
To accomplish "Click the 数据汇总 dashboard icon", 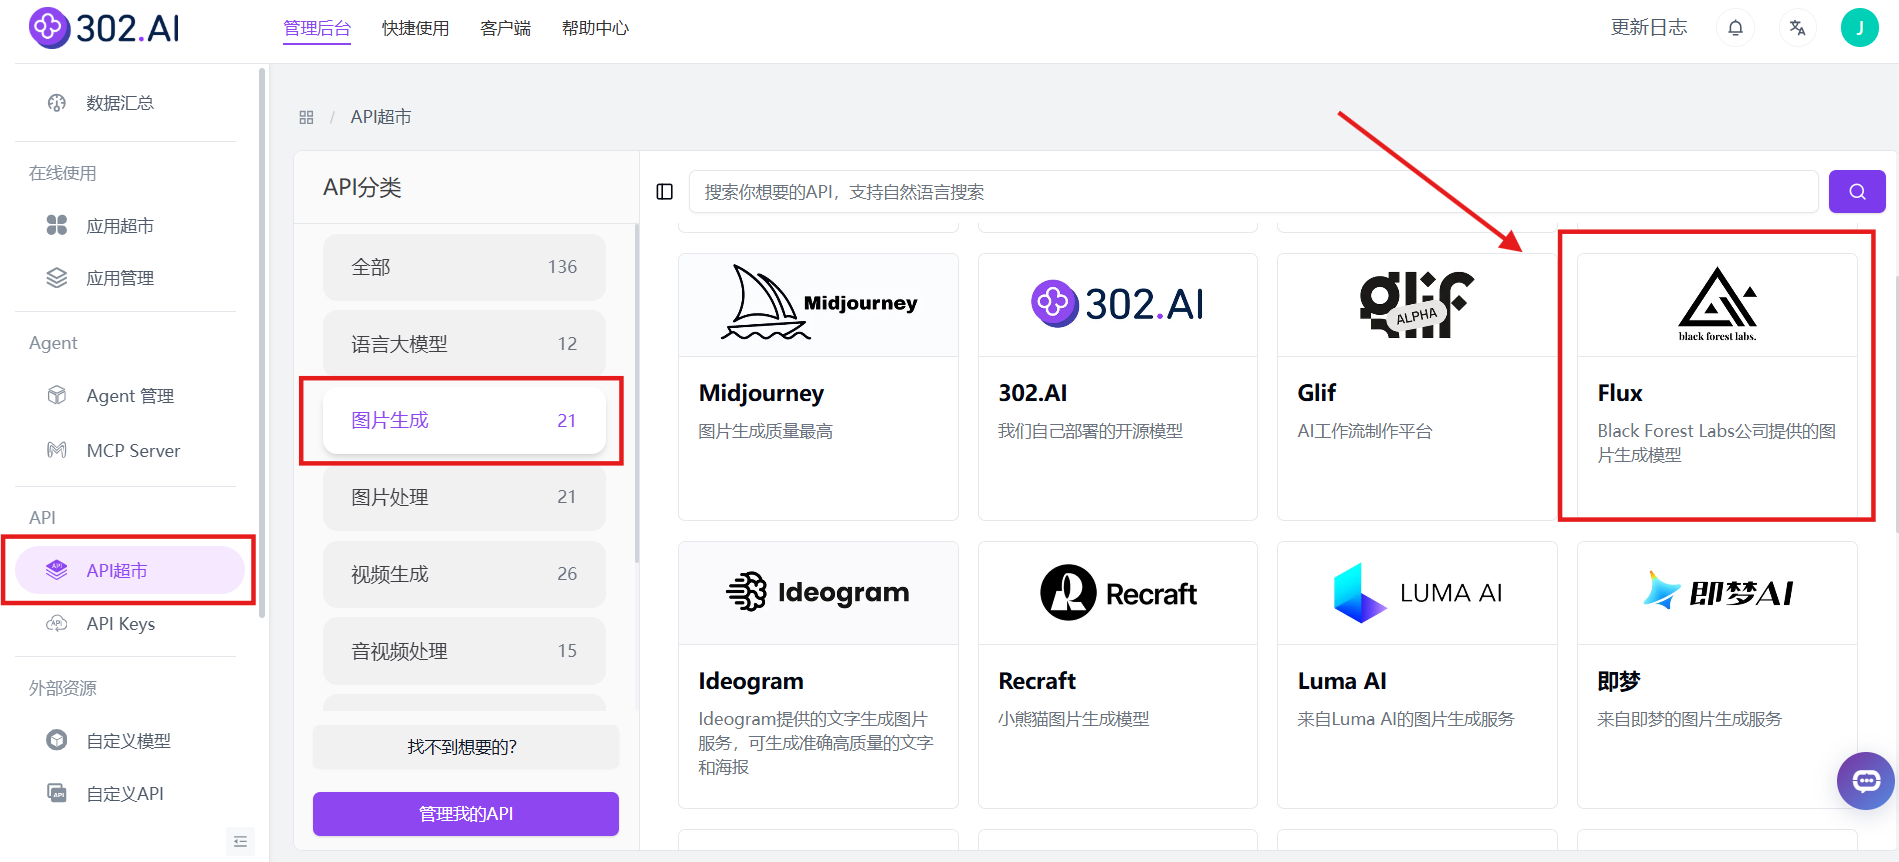I will [57, 103].
